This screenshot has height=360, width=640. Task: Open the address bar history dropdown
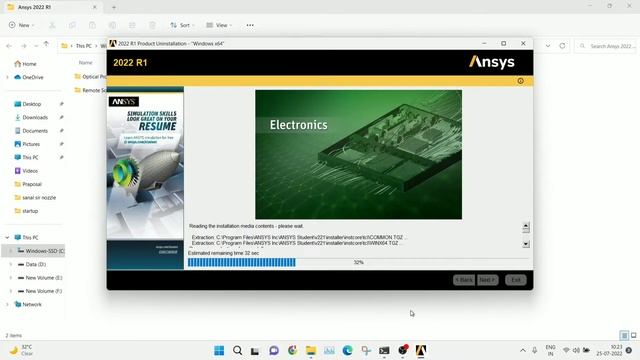548,46
